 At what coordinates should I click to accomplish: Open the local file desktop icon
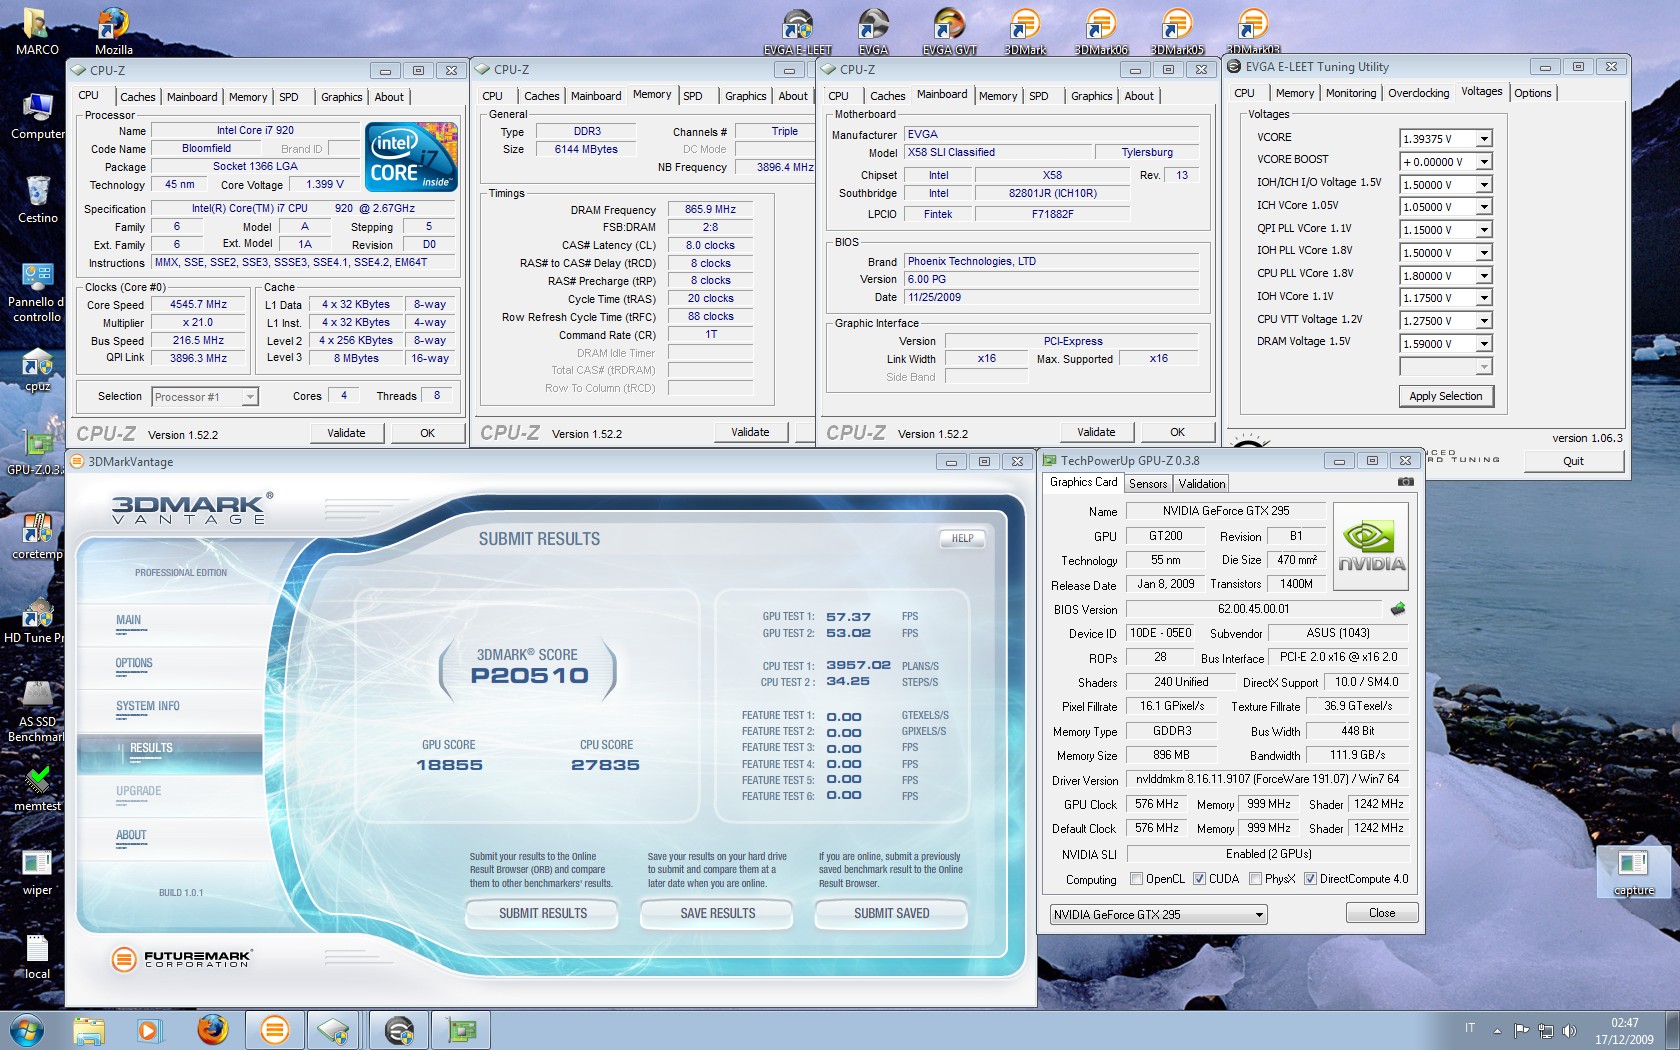pyautogui.click(x=37, y=956)
